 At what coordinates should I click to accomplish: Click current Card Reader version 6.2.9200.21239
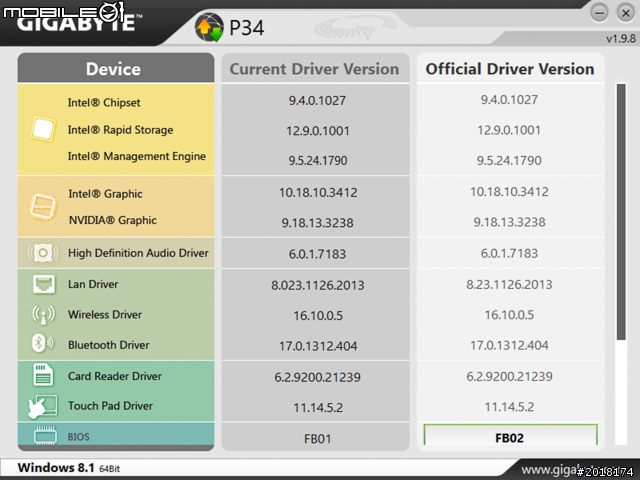click(x=317, y=377)
